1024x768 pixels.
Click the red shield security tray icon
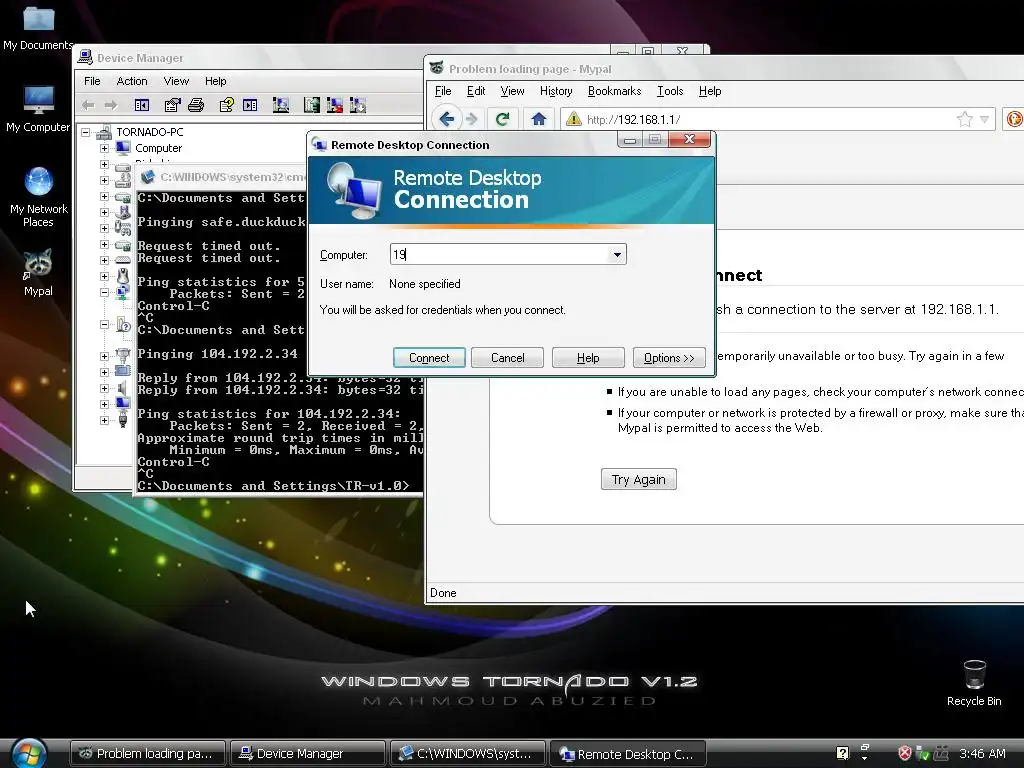click(904, 754)
